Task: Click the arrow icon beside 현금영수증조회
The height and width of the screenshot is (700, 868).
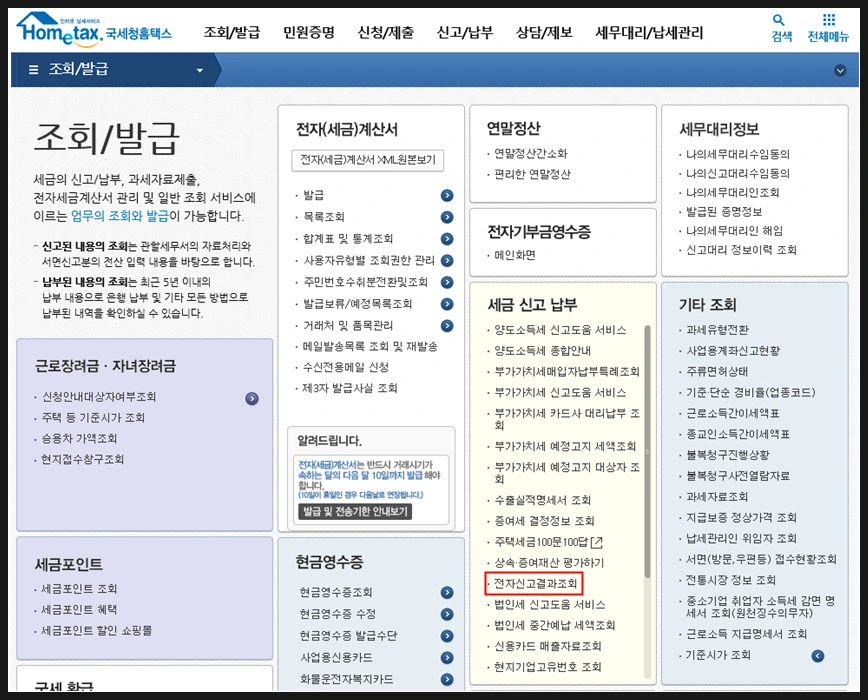Action: coord(447,591)
